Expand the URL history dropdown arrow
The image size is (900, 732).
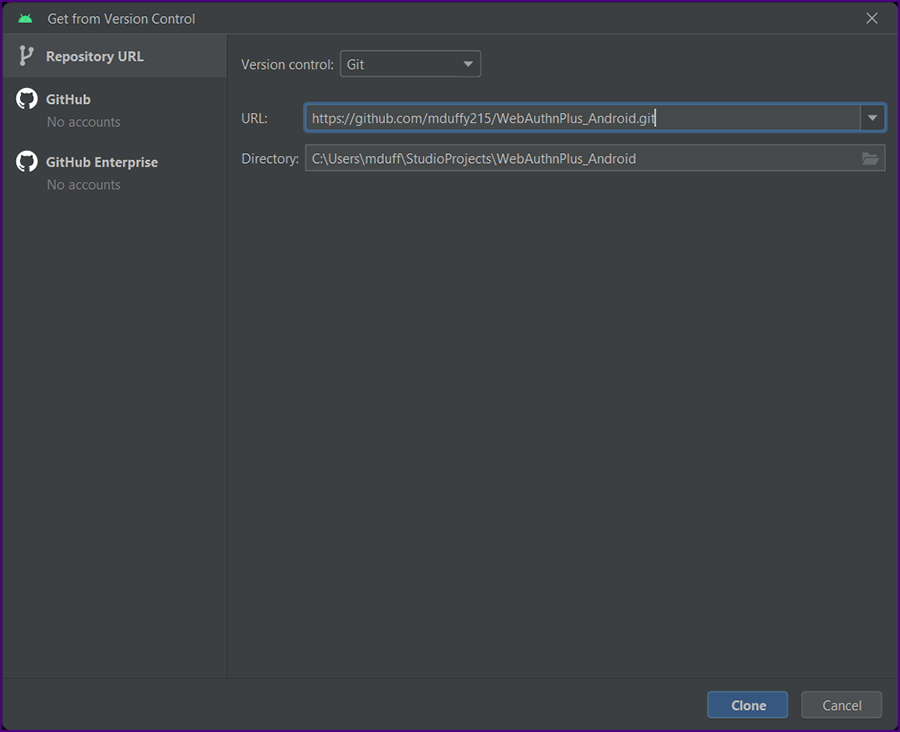coord(872,118)
